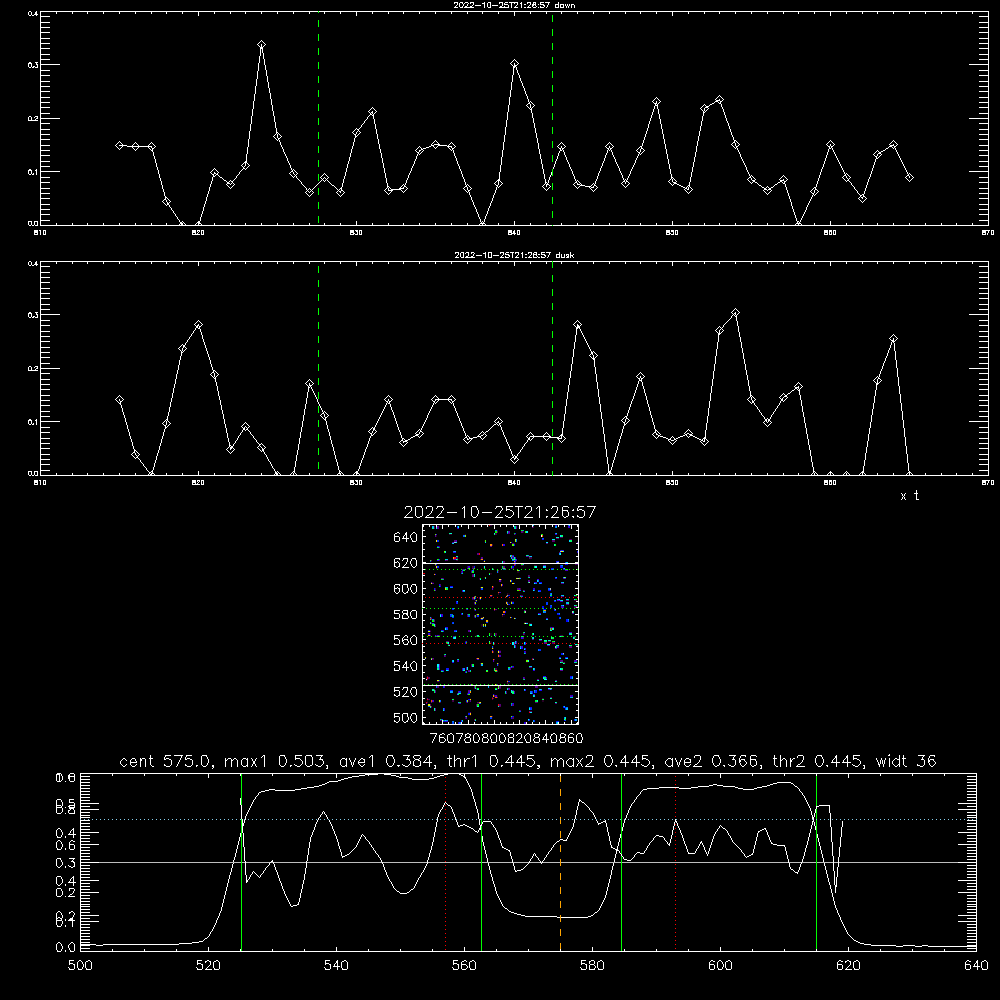Click scatter image y-axis label 640
Viewport: 1000px width, 1000px height.
(406, 538)
